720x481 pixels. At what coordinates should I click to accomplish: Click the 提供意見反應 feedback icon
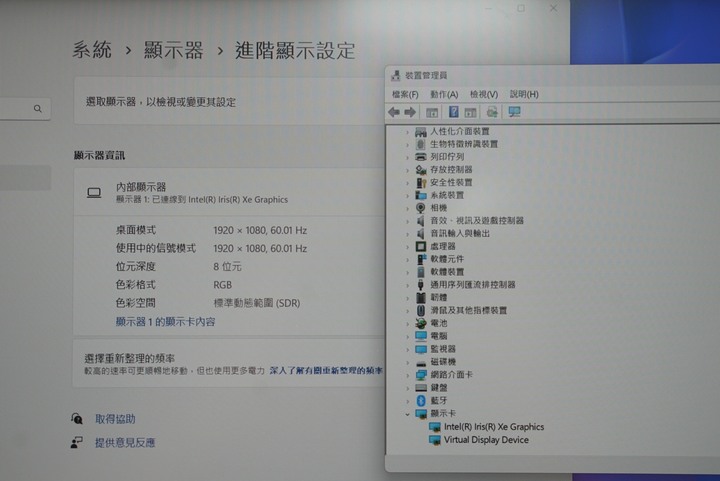click(77, 442)
